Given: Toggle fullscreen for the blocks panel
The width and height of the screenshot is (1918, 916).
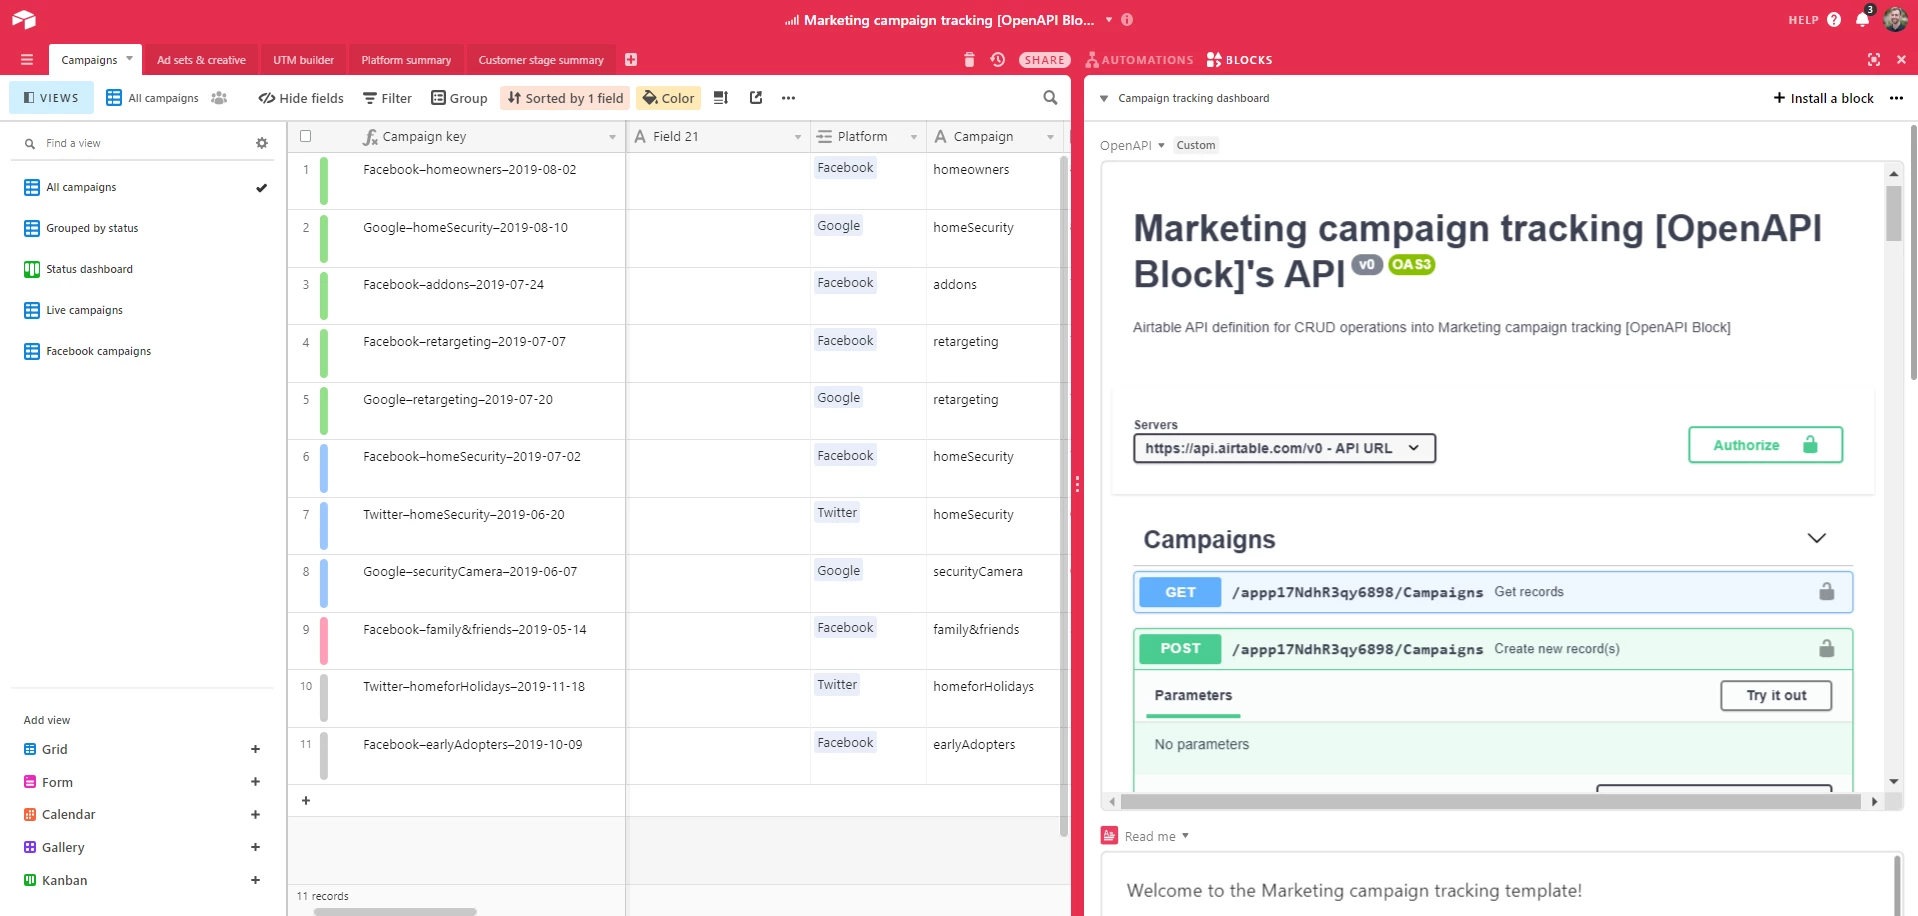Looking at the screenshot, I should tap(1874, 60).
